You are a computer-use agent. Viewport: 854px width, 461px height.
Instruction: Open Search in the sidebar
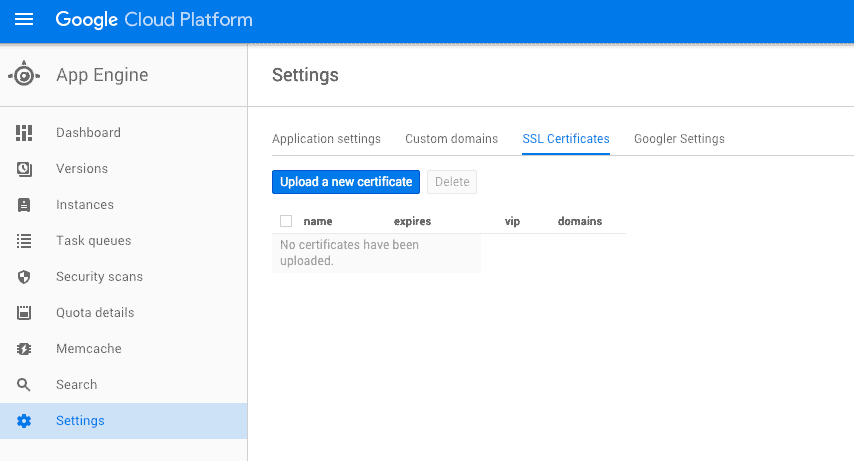[x=124, y=384]
